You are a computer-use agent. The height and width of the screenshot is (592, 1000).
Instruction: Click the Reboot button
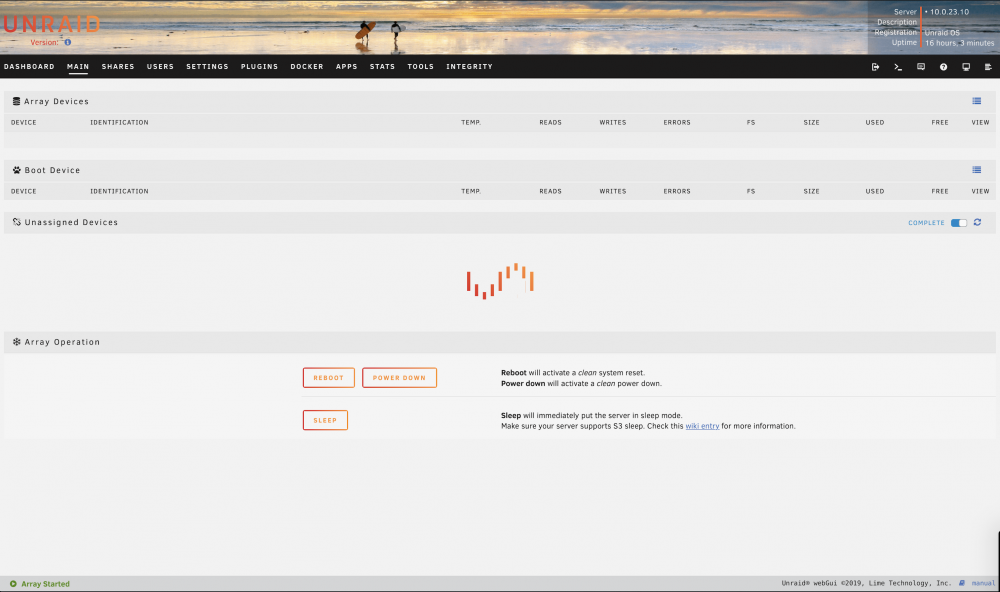coord(328,378)
